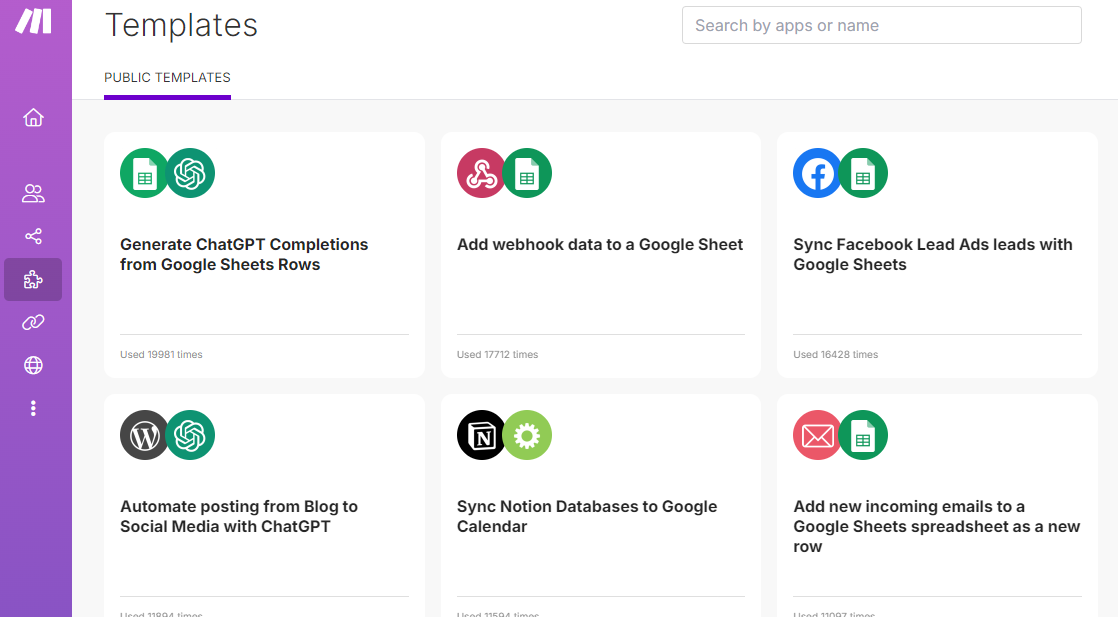Click the Facebook icon on Lead Ads card
Image resolution: width=1118 pixels, height=617 pixels.
tap(817, 174)
